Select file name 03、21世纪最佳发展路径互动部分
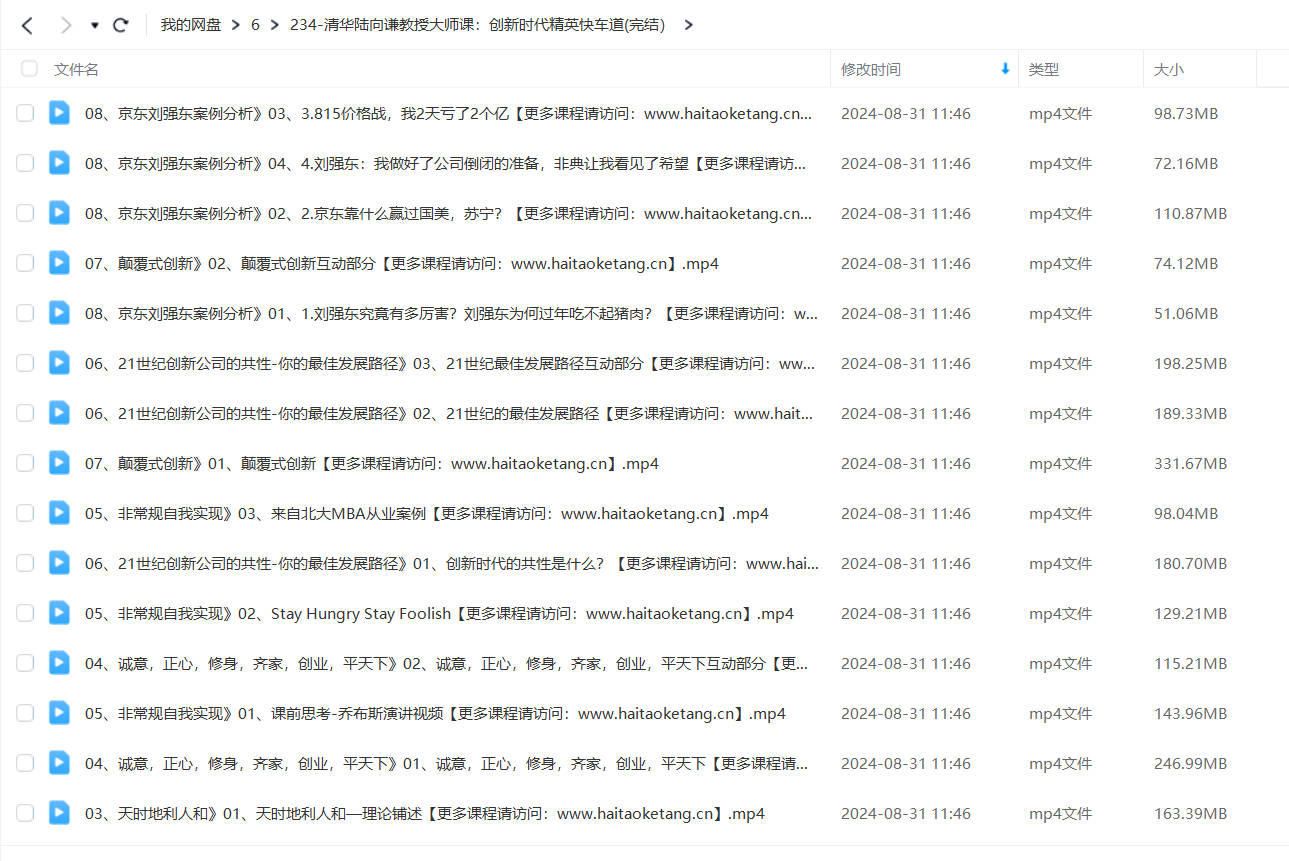 (450, 364)
